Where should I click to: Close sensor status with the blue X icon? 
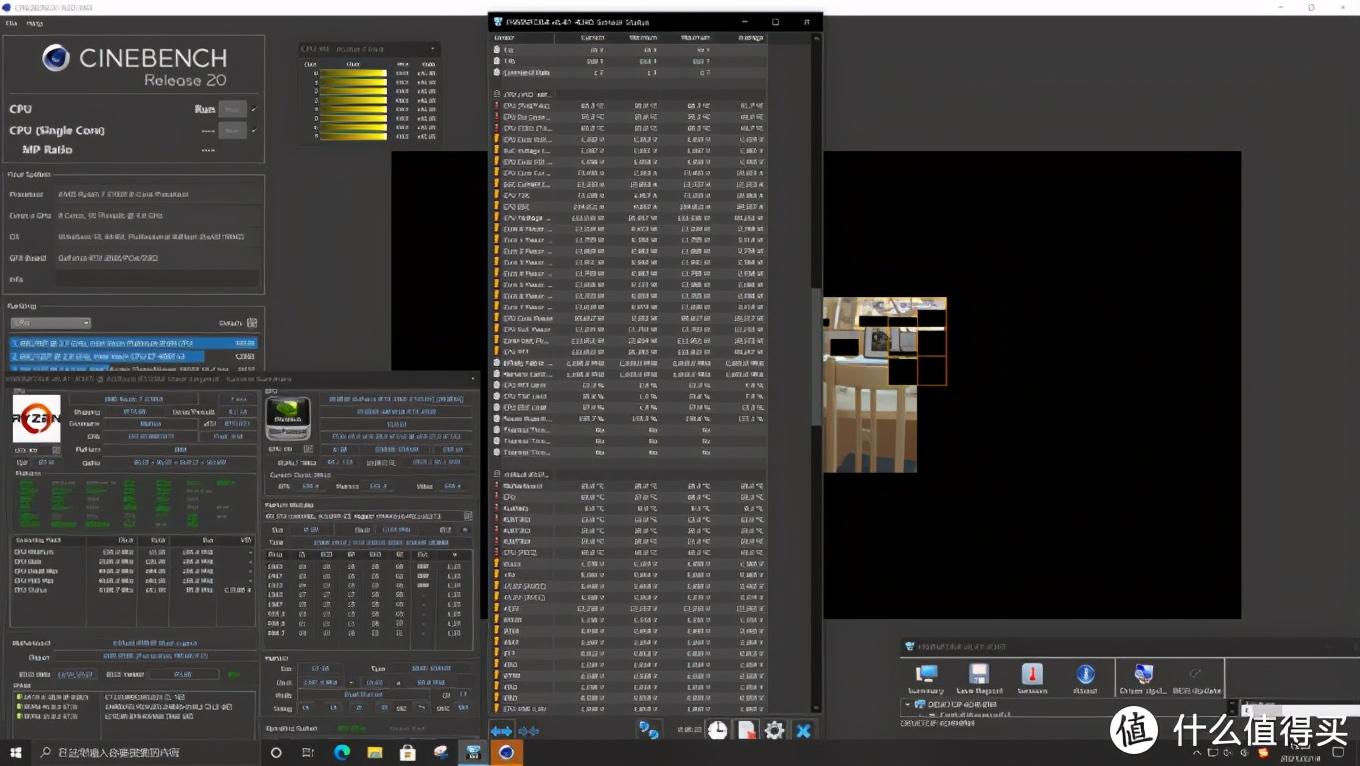point(803,731)
